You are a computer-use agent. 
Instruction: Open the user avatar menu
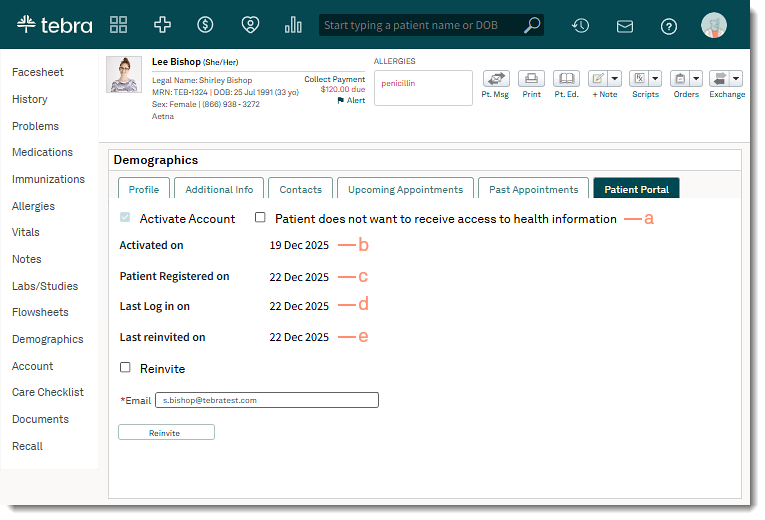[x=714, y=25]
